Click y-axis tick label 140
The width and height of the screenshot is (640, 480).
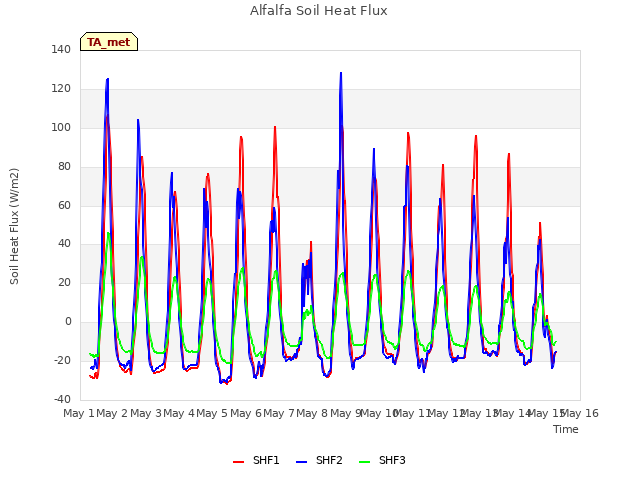click(x=61, y=49)
